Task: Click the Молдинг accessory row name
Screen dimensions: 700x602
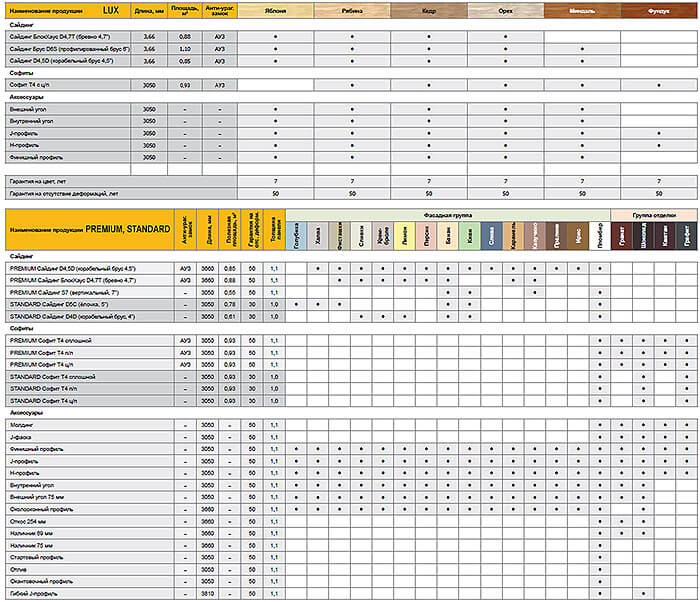Action: click(x=21, y=425)
